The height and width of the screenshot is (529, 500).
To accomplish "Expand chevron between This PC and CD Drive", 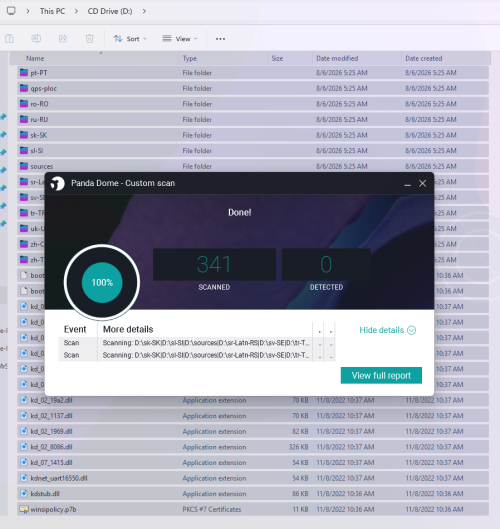I will coord(76,11).
